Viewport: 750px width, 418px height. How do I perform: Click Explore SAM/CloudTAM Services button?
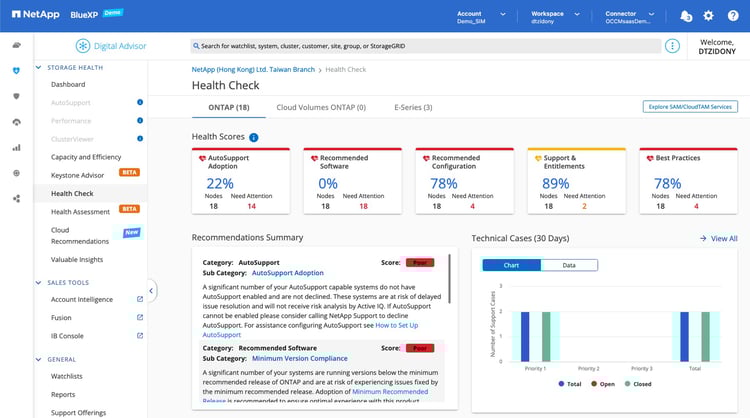689,107
